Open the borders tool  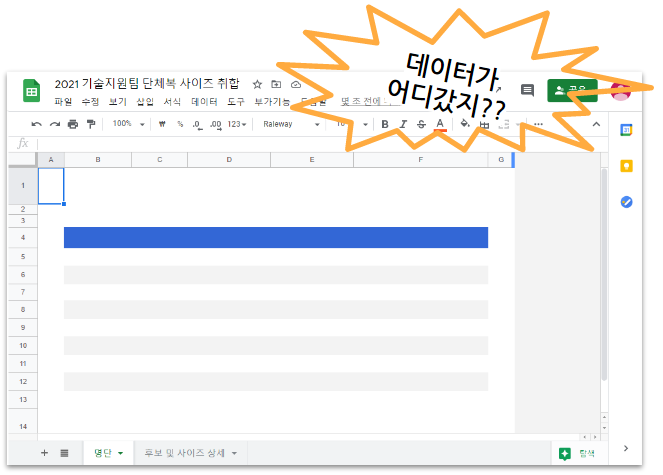(x=485, y=125)
